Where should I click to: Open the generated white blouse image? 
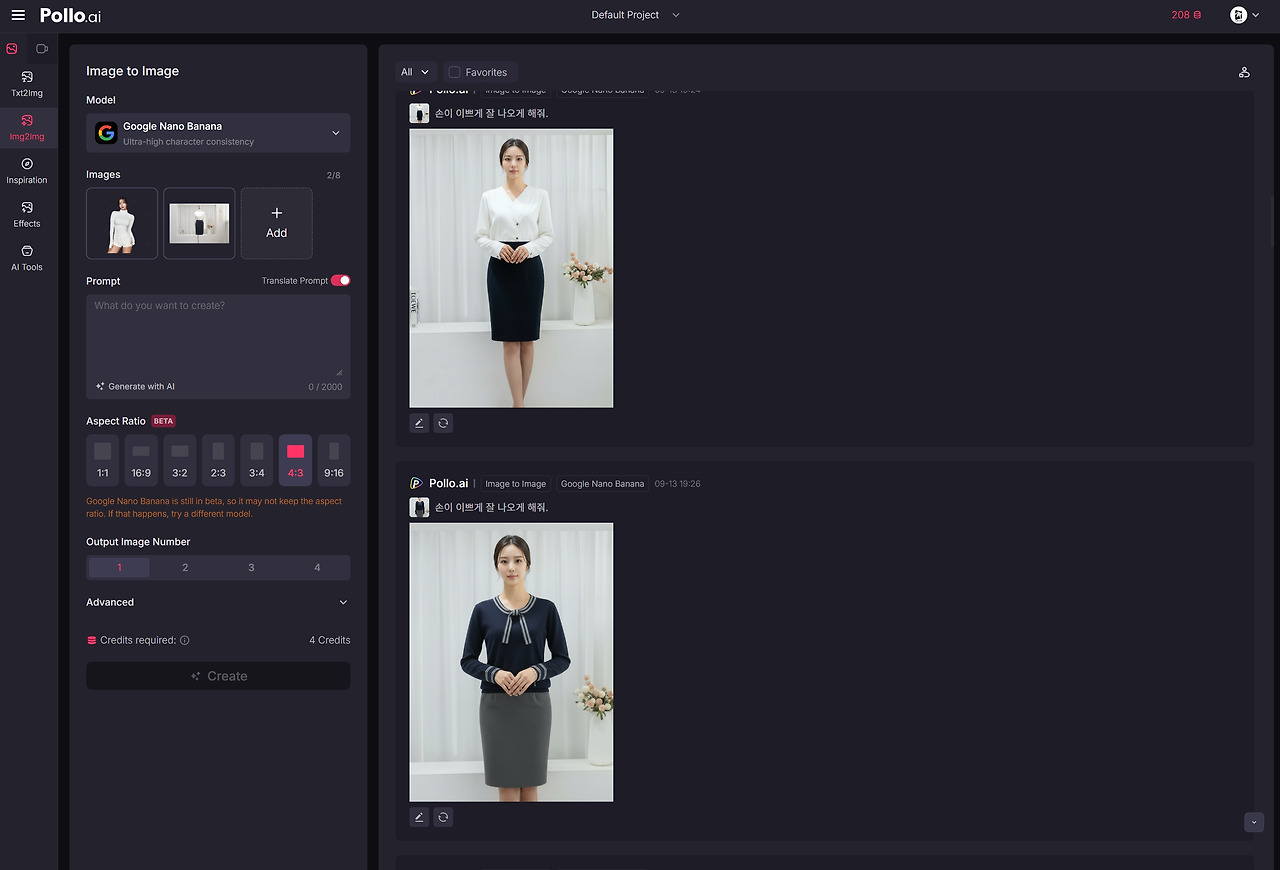coord(511,268)
